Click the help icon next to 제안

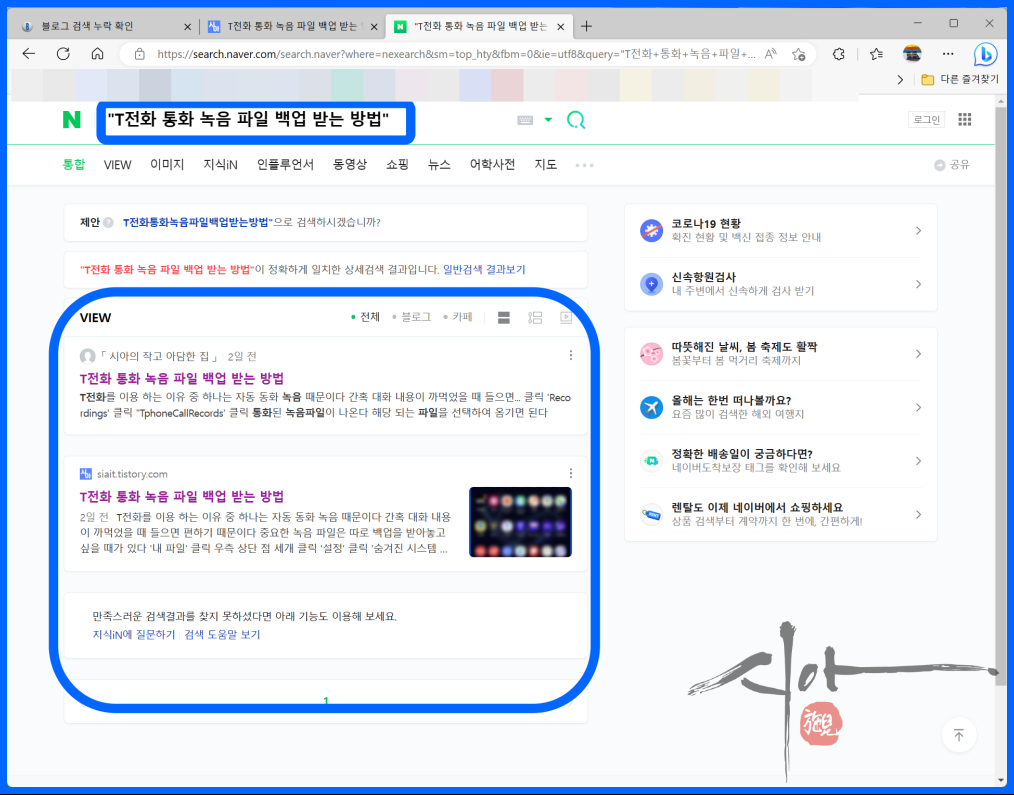point(109,223)
